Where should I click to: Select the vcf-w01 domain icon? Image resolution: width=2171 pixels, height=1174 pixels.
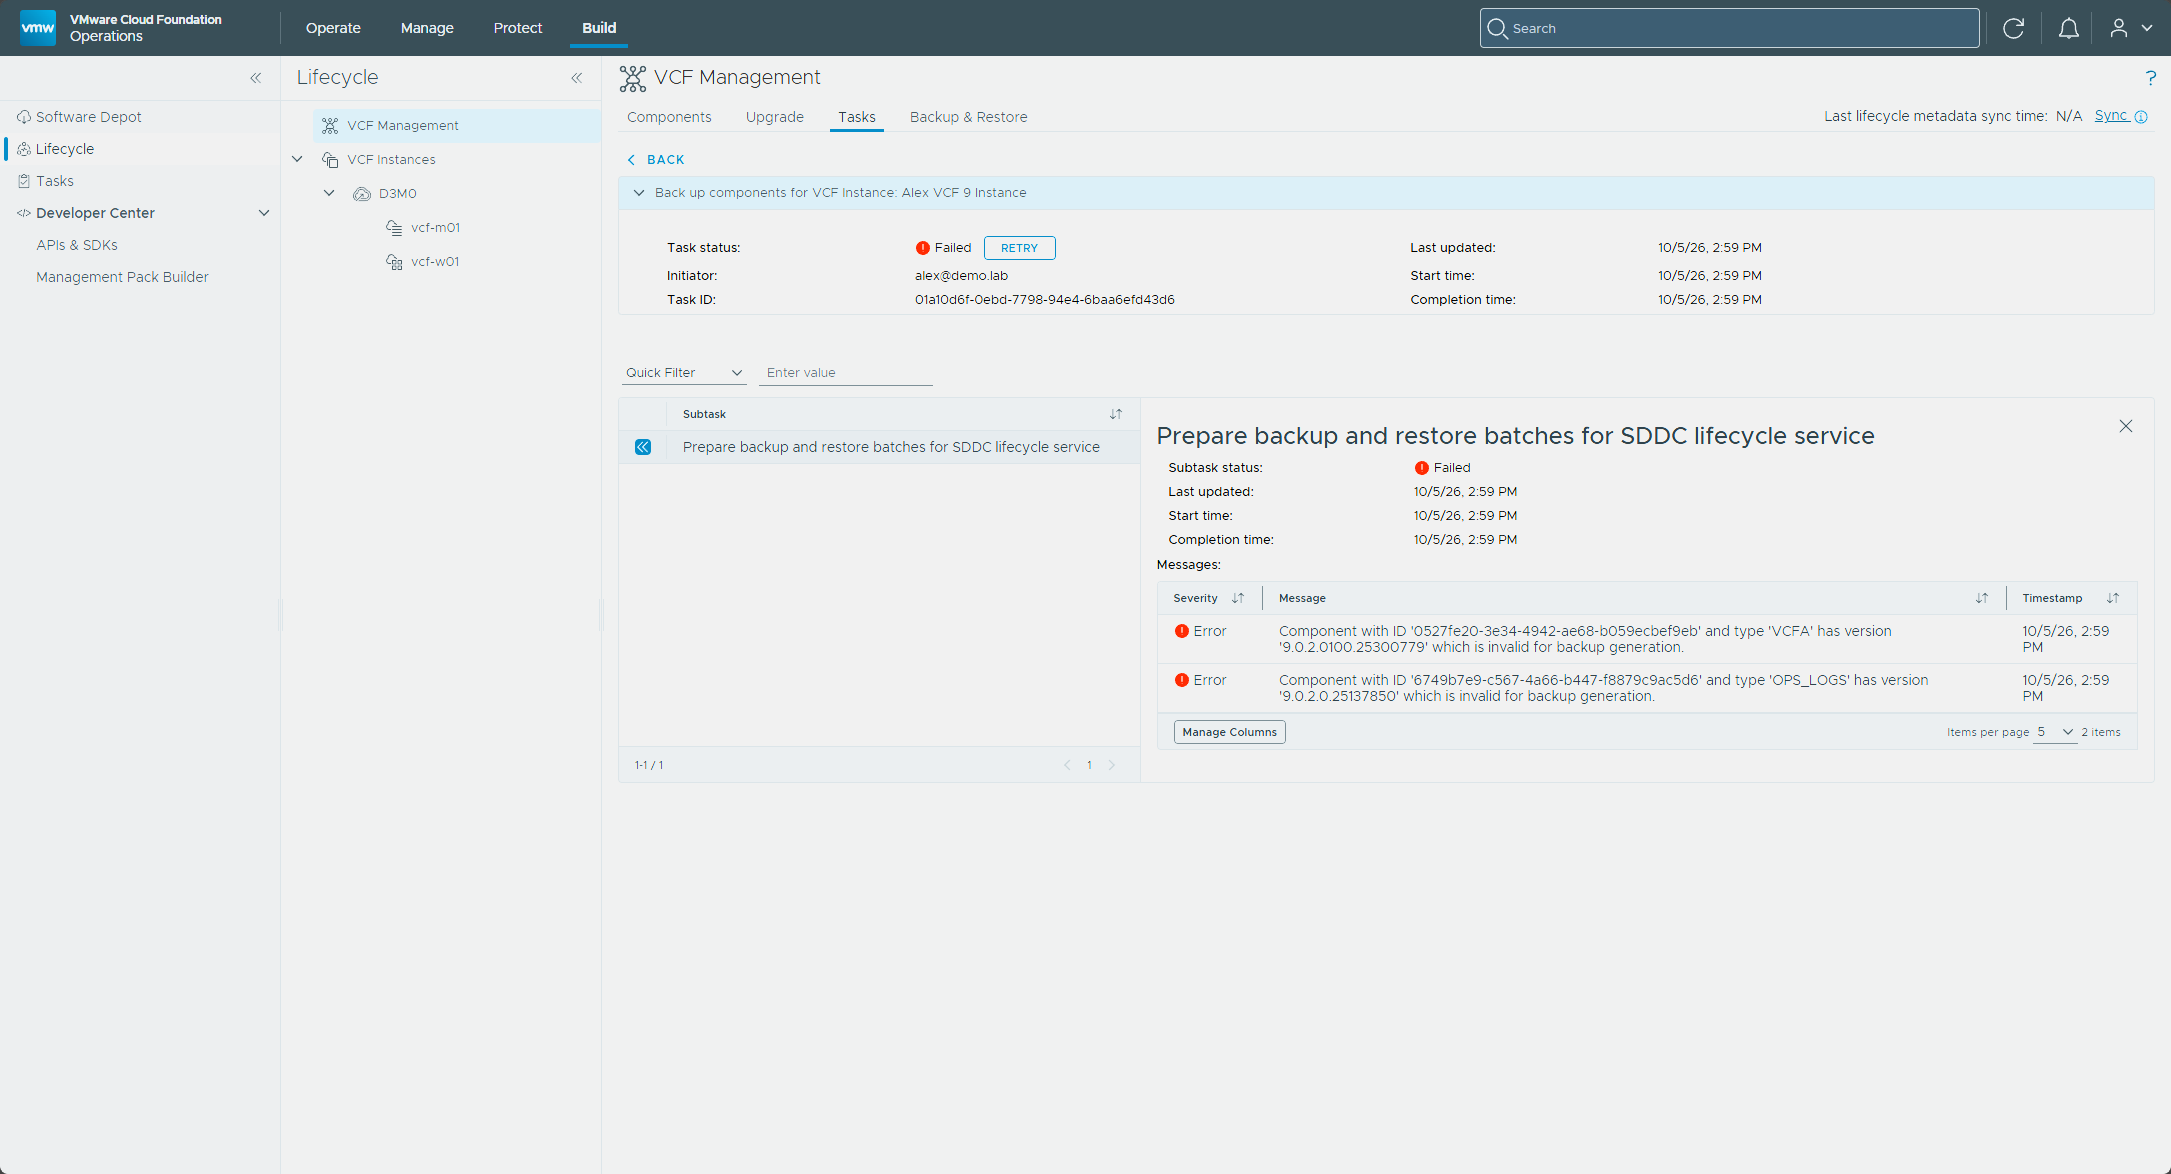coord(395,262)
